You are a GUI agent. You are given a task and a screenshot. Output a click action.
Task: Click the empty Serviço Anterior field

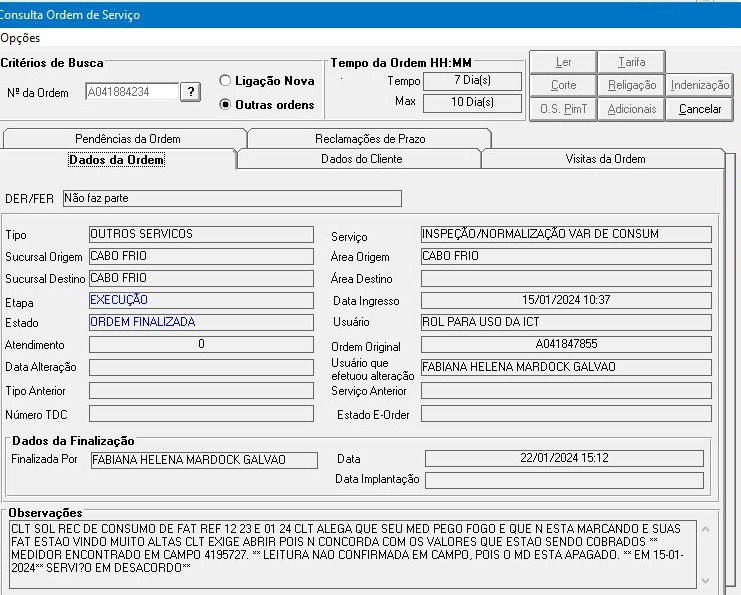click(566, 391)
